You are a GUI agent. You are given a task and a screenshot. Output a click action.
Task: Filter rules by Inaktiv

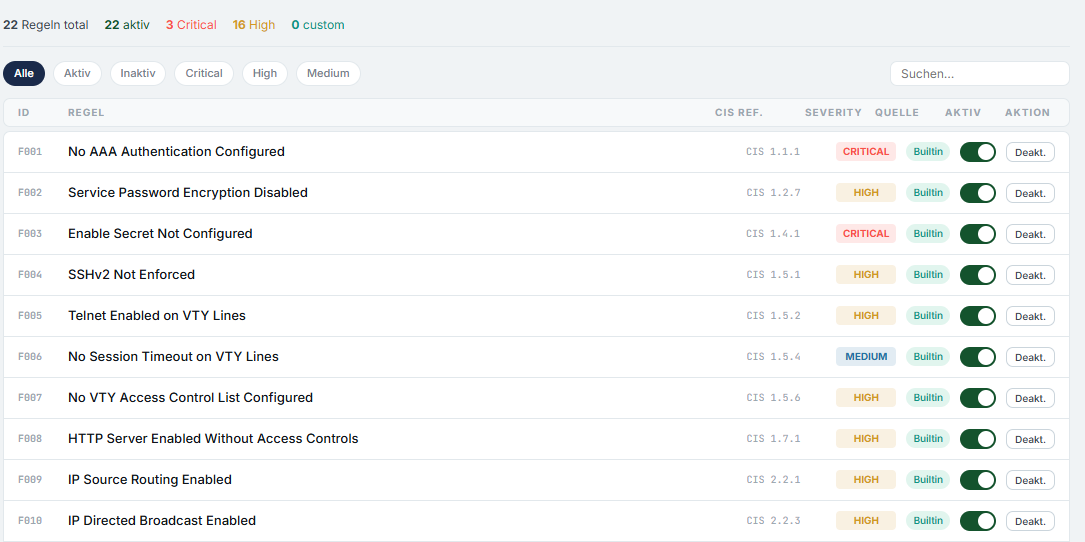pos(138,73)
